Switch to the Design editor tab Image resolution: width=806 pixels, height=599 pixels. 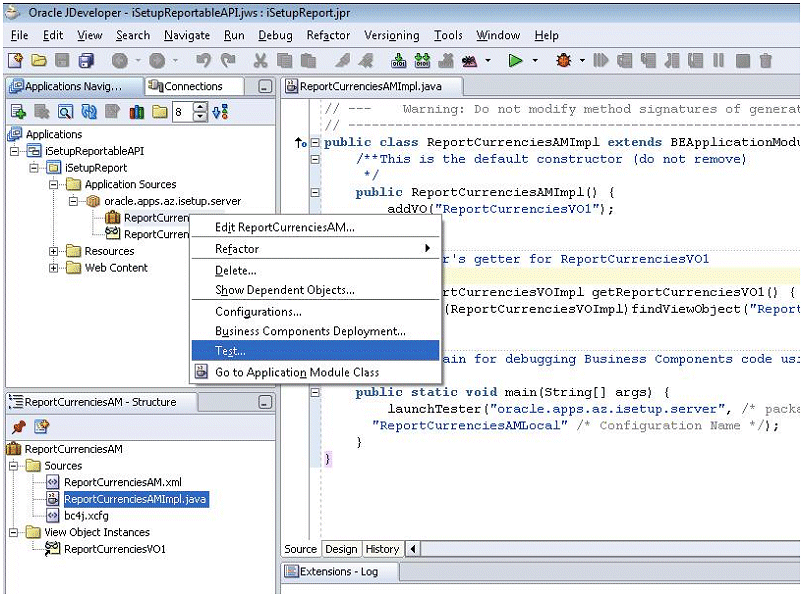tap(341, 549)
